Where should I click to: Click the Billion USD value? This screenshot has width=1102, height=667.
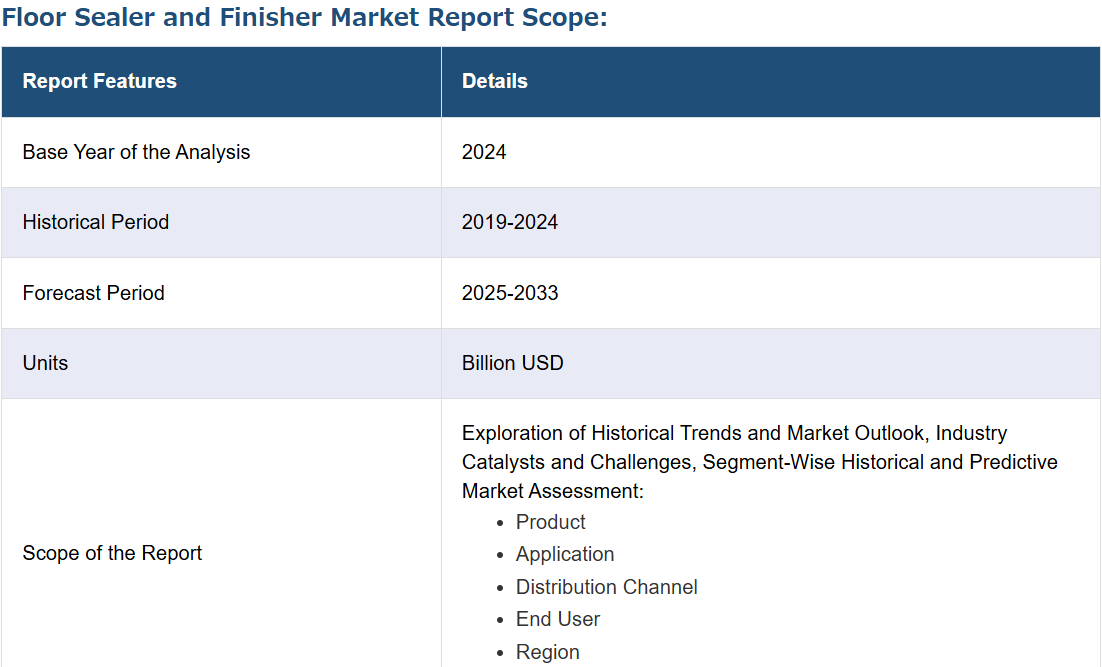pos(512,363)
